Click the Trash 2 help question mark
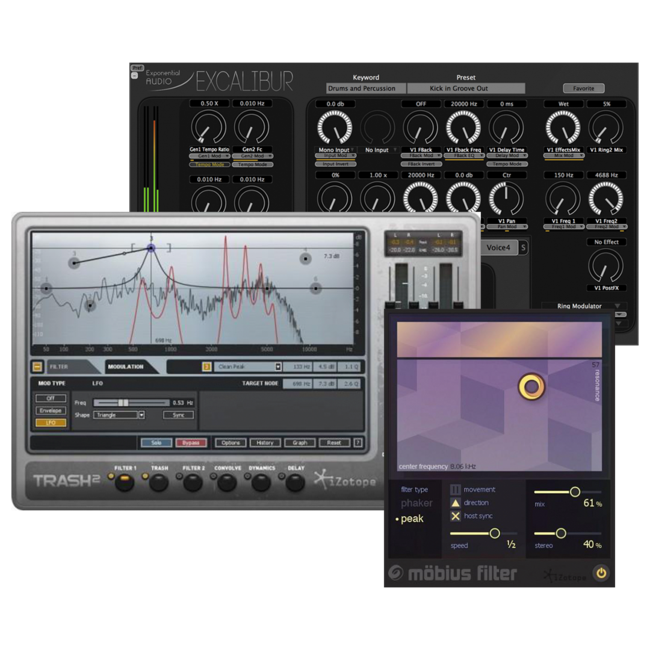 358,442
